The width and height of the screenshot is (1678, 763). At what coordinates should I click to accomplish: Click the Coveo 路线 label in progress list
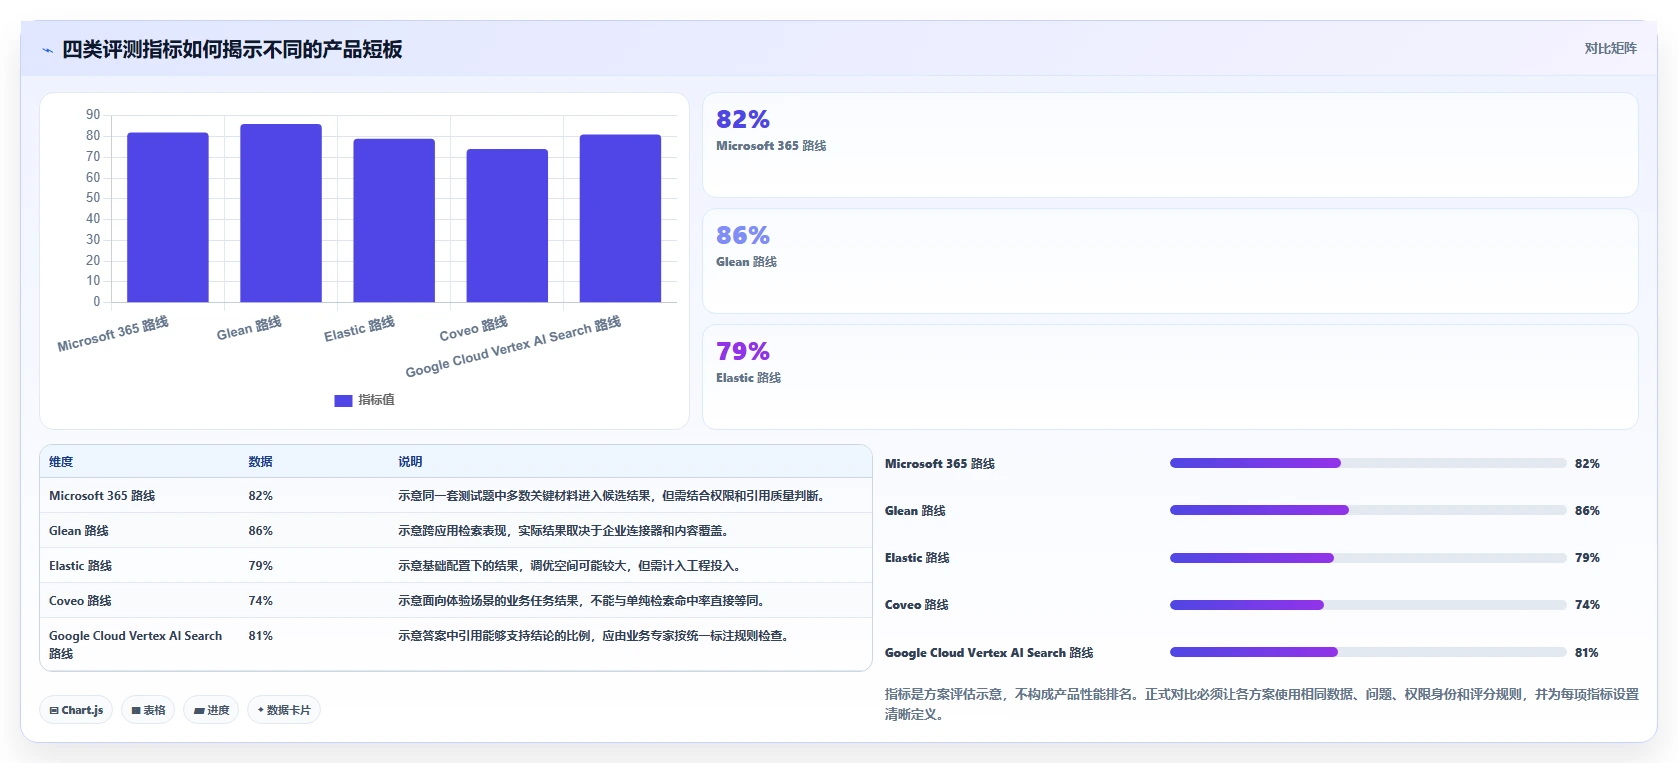click(x=917, y=605)
